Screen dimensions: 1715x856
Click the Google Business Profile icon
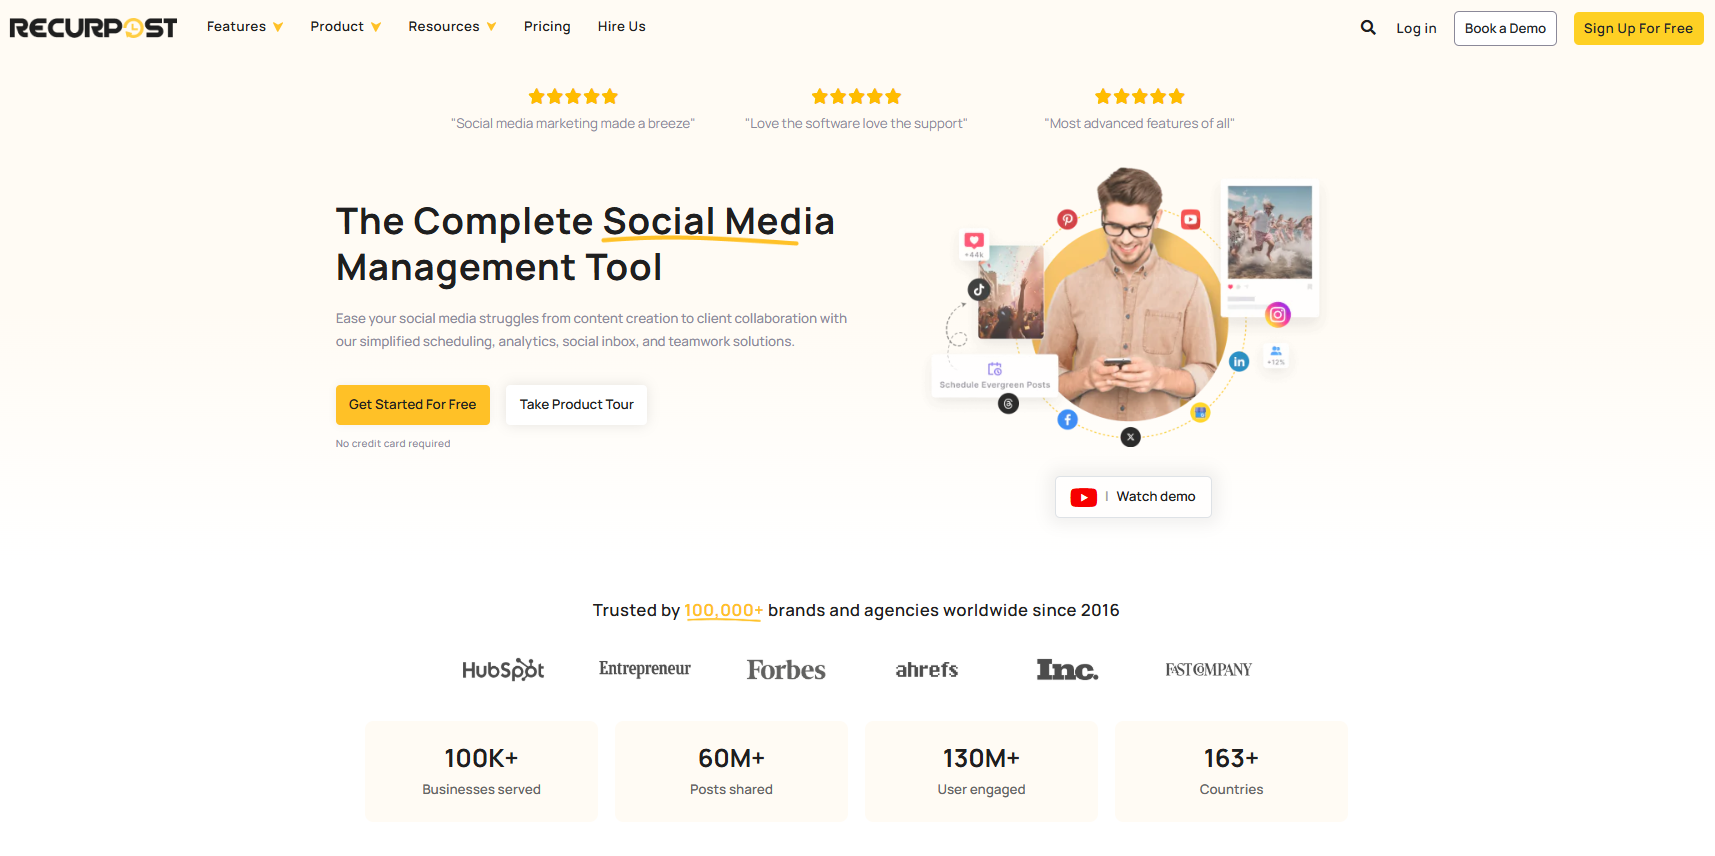pyautogui.click(x=1200, y=412)
